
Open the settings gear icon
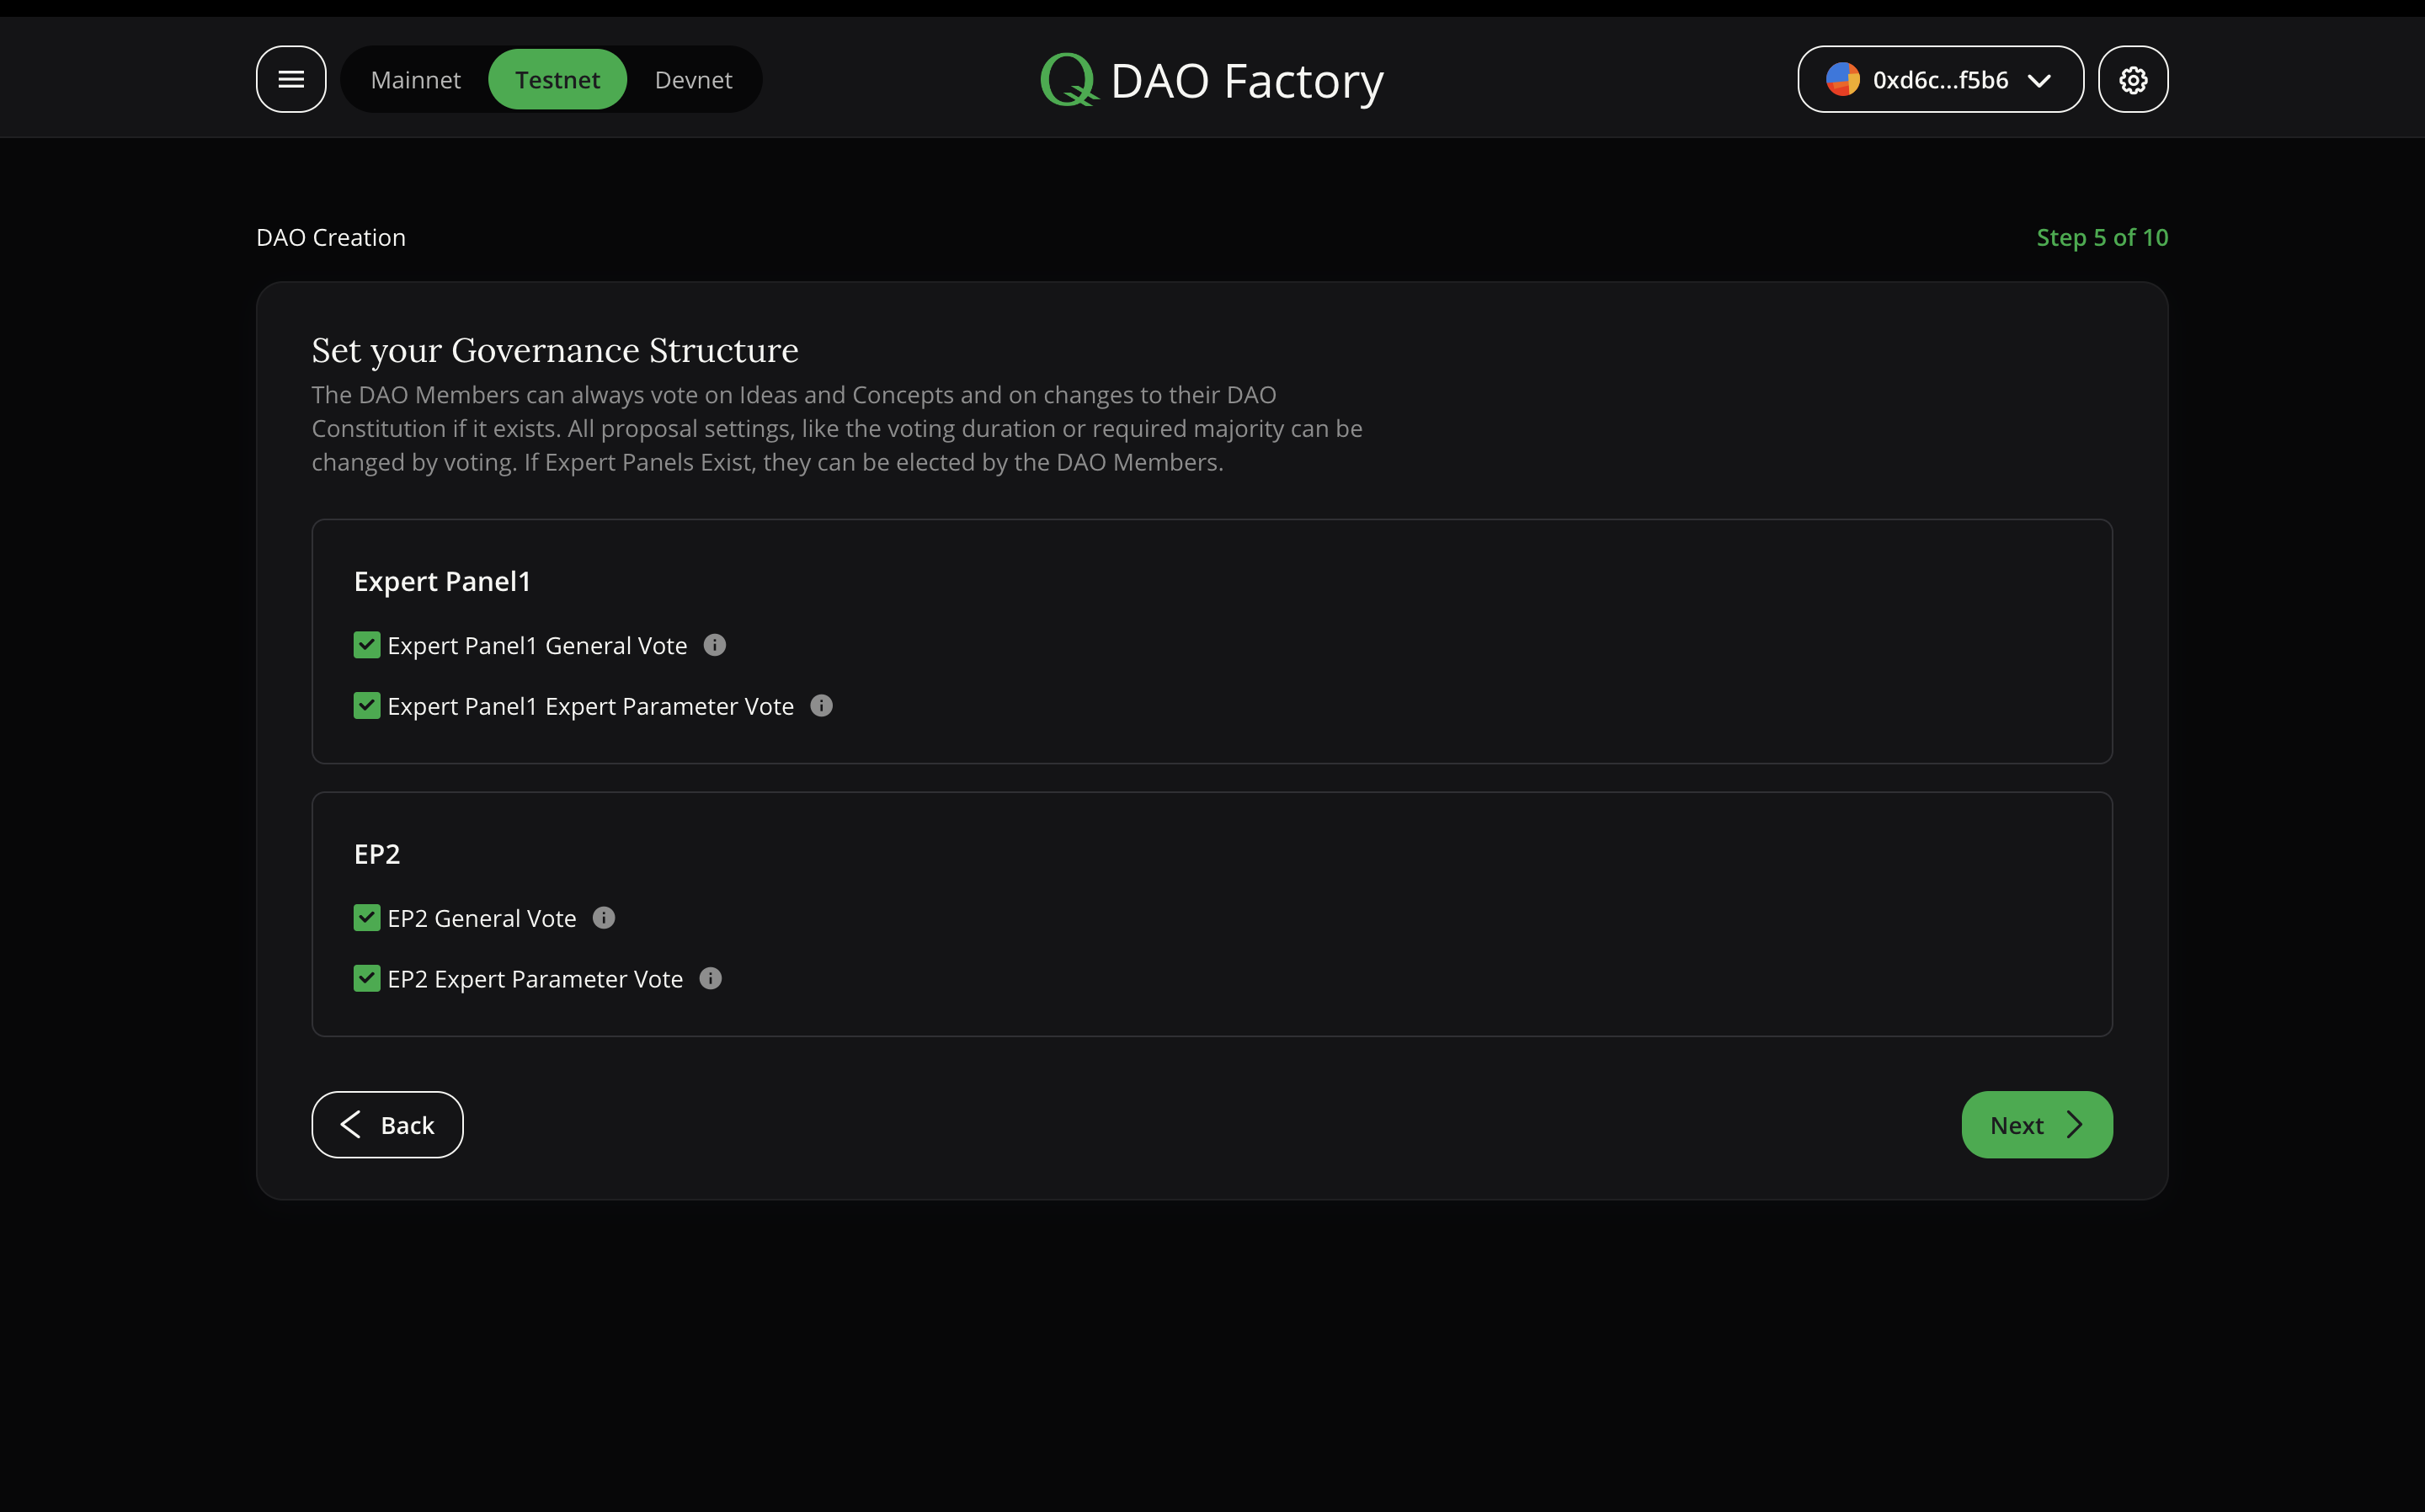tap(2132, 78)
